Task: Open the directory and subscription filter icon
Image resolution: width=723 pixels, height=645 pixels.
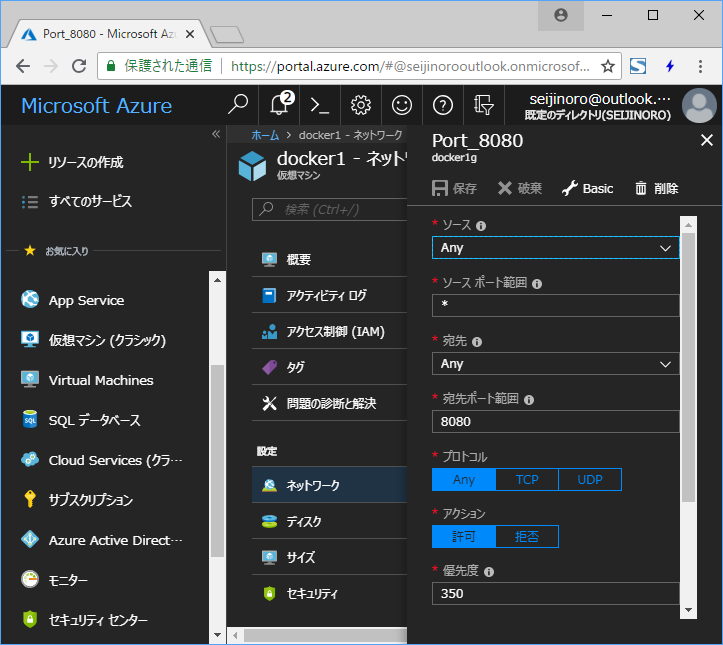Action: pos(483,105)
